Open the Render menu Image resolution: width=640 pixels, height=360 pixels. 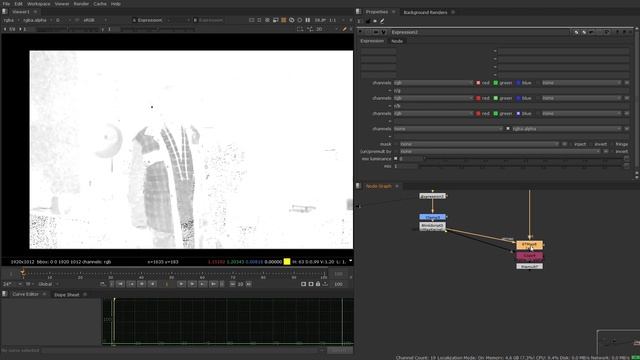click(x=81, y=4)
